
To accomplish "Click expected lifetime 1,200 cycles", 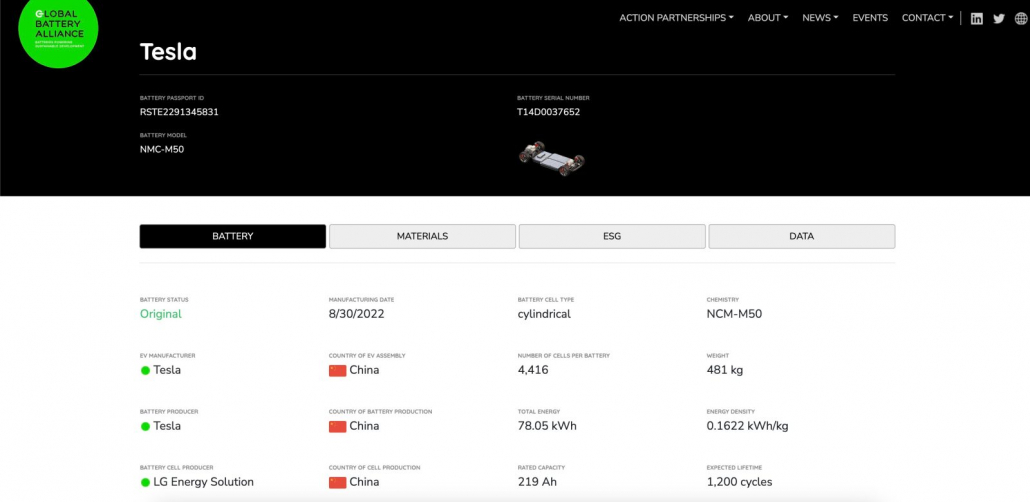I will click(x=740, y=482).
